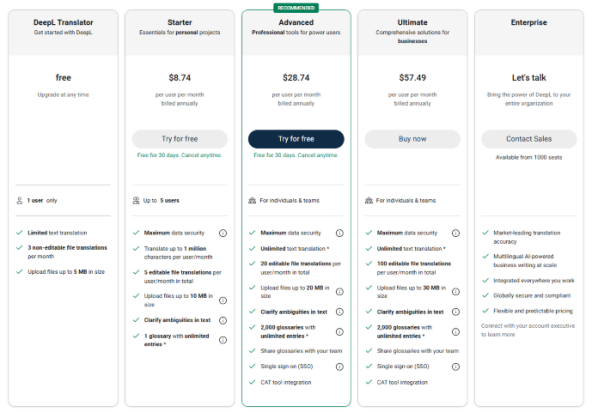Click info icon next to Starter 1 glossary
This screenshot has height=412, width=592.
223,340
